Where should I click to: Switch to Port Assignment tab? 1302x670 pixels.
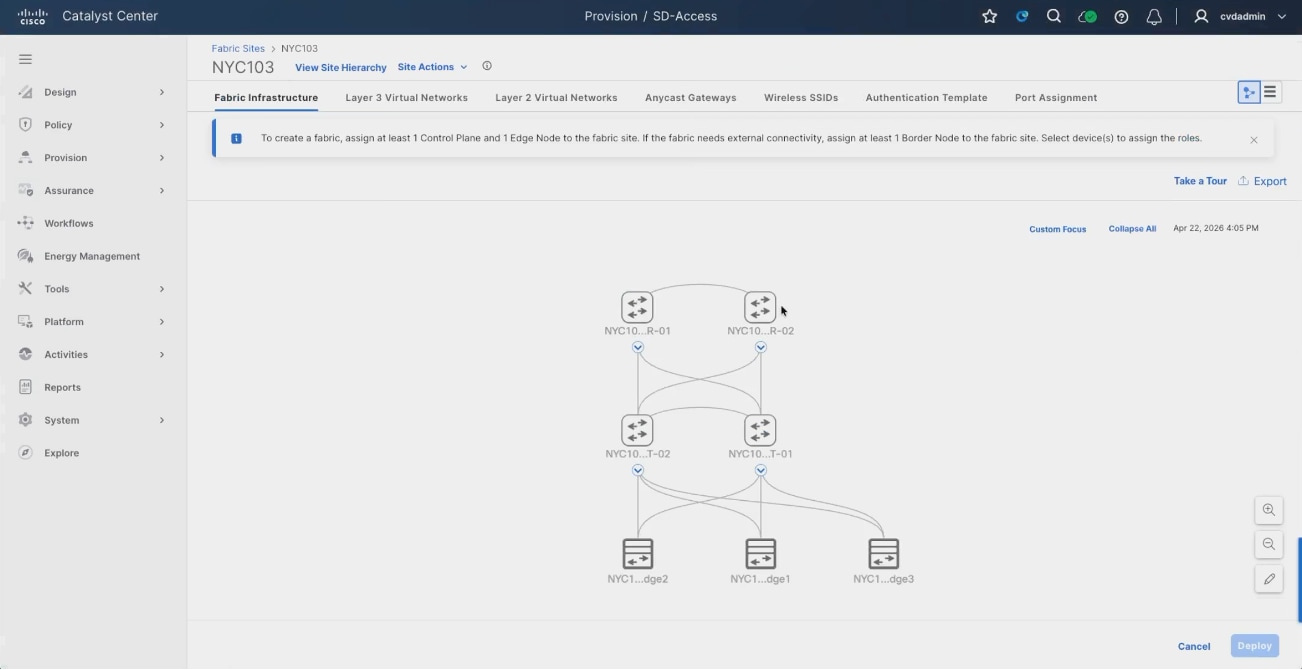(1056, 98)
